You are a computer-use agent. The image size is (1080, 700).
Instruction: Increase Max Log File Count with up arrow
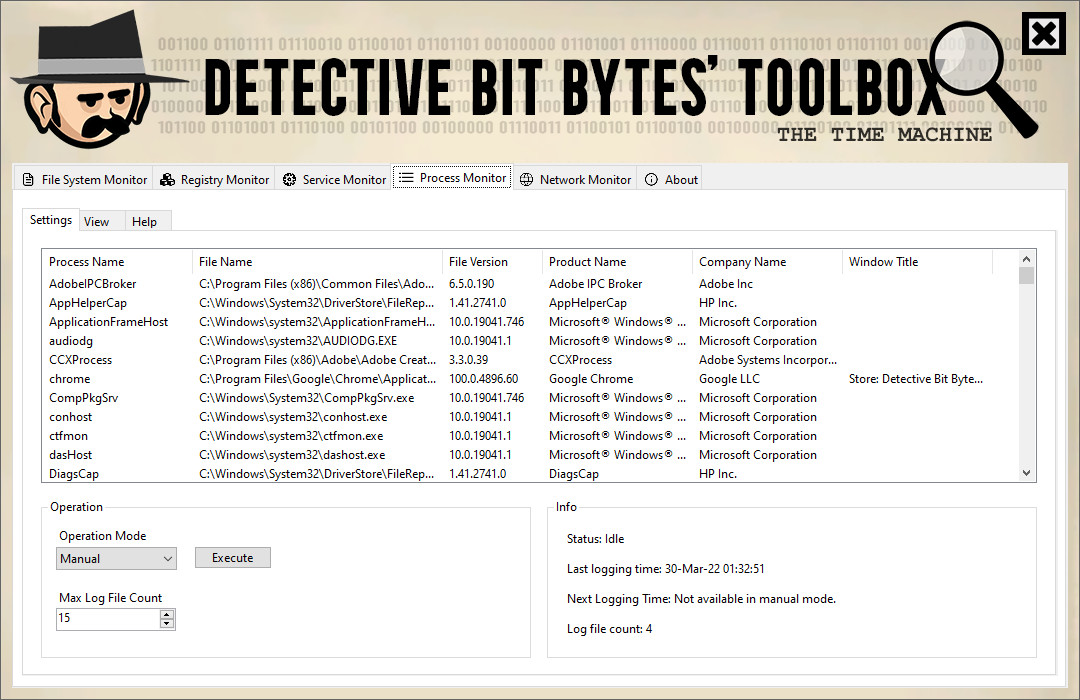167,614
